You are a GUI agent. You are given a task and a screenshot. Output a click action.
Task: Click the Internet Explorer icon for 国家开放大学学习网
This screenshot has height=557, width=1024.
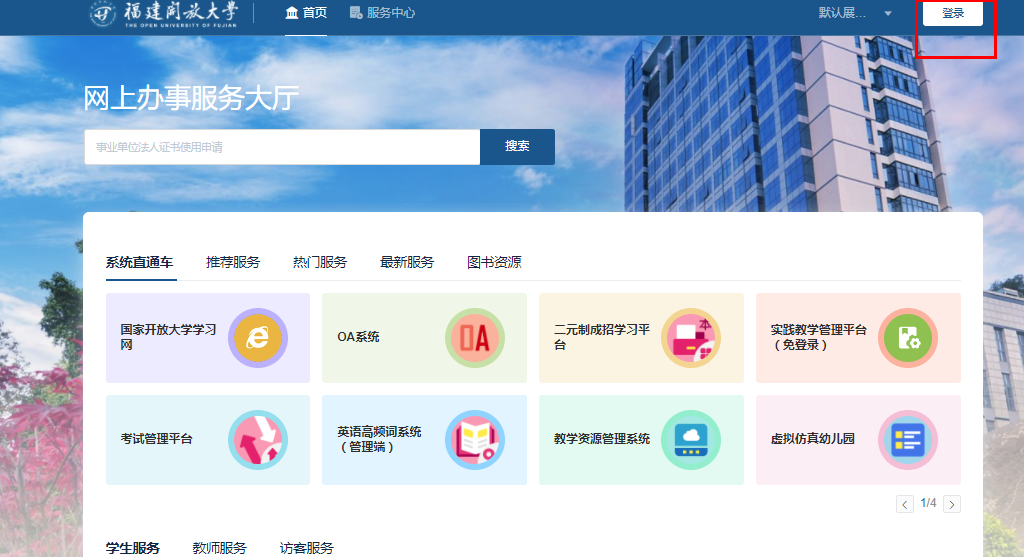pos(258,337)
